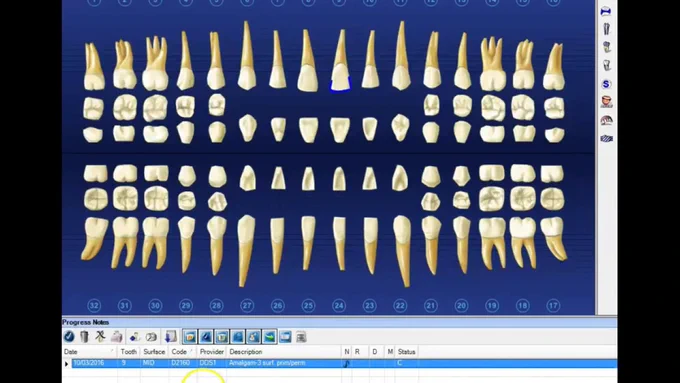
Task: Select tooth number 28 circle label
Action: pos(216,306)
